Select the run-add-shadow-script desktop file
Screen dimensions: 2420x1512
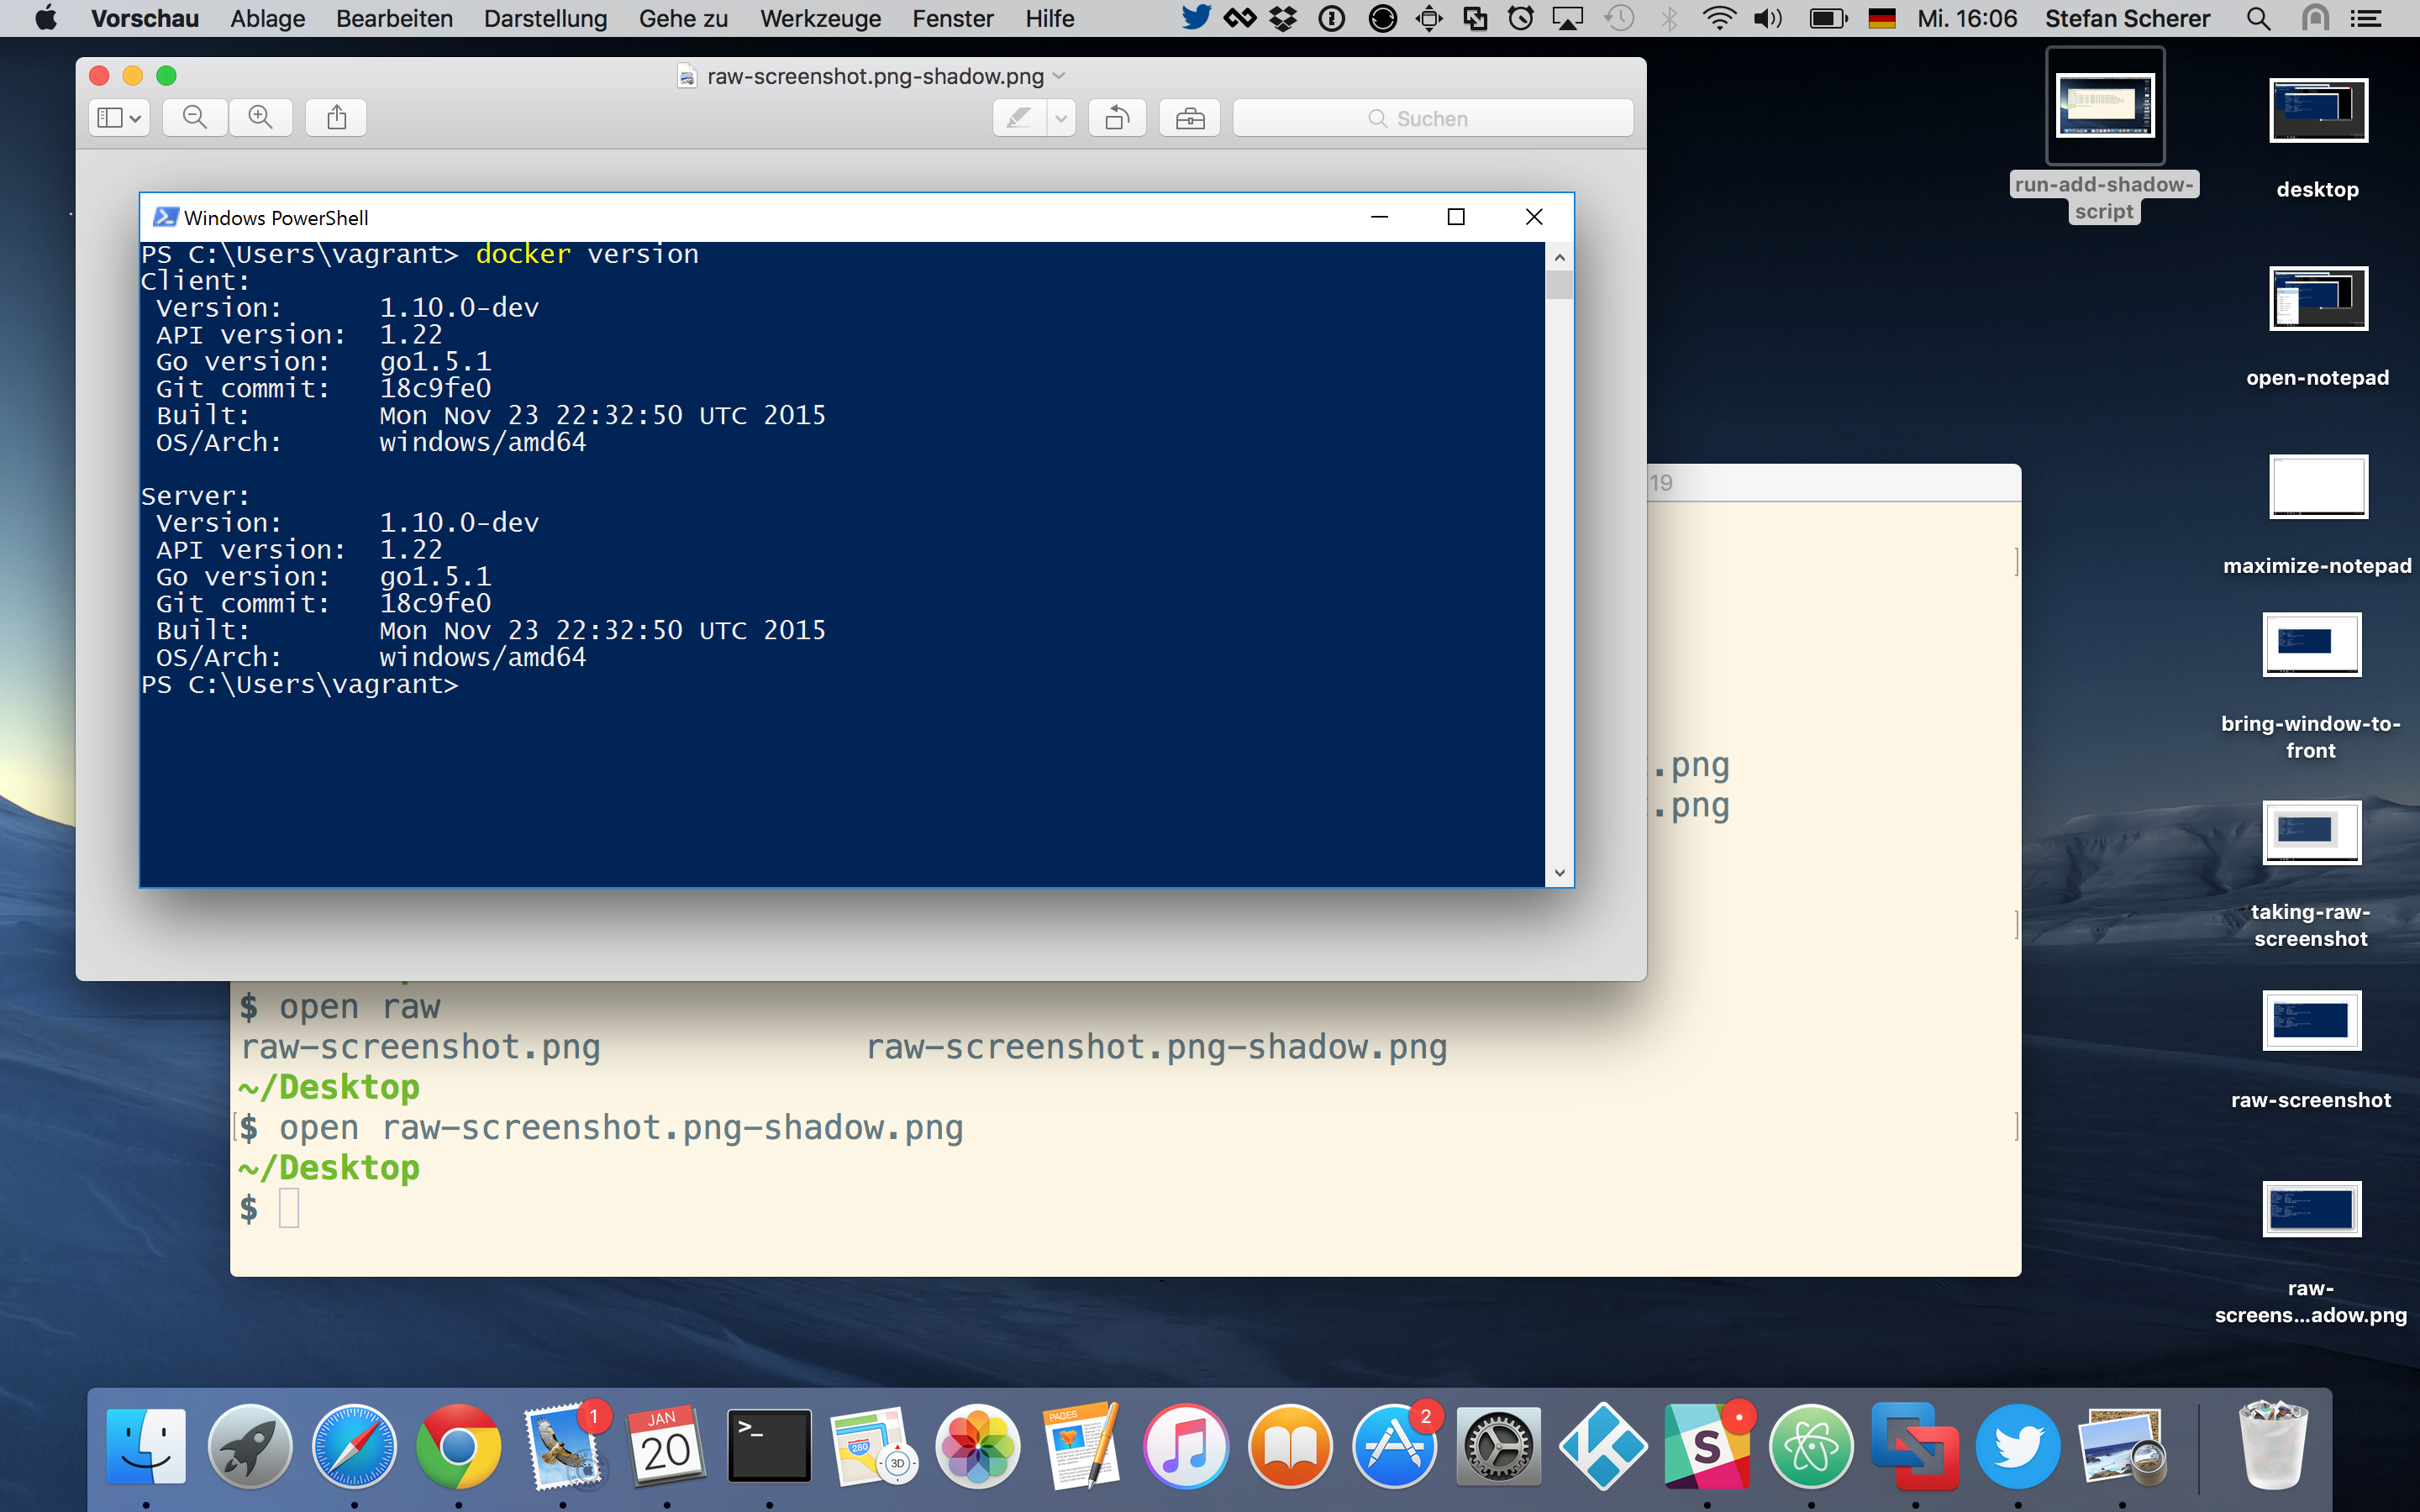[x=2105, y=106]
